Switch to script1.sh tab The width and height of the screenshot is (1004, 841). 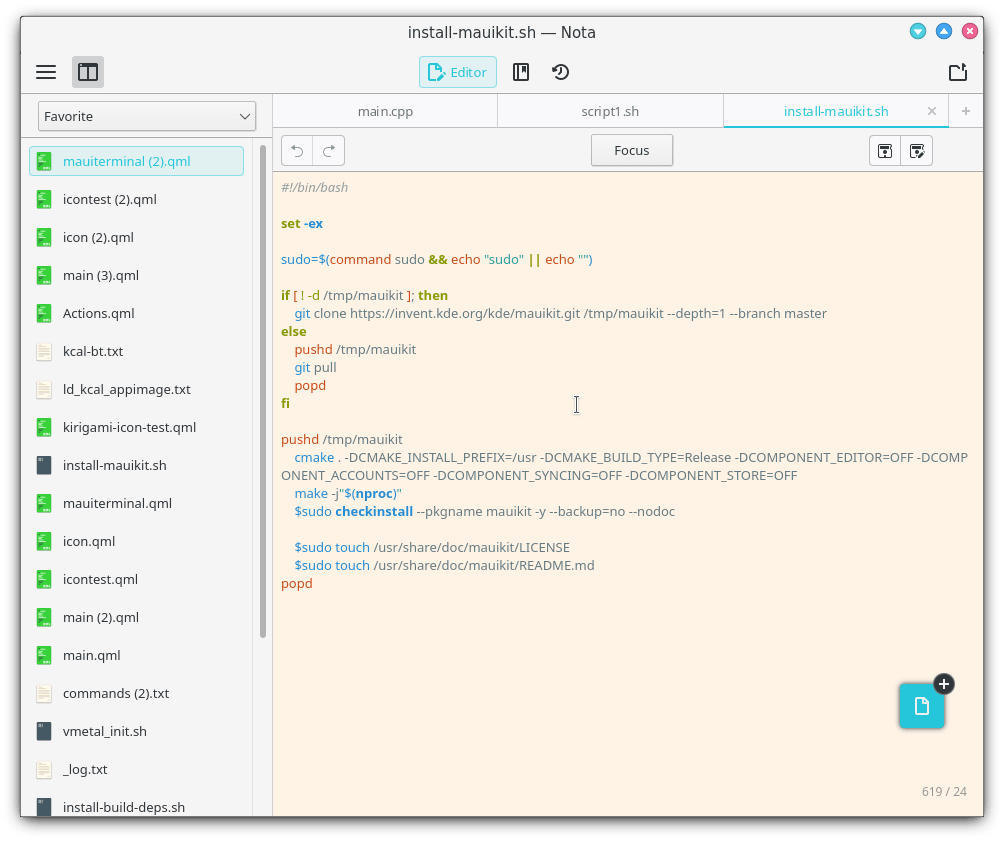(610, 111)
